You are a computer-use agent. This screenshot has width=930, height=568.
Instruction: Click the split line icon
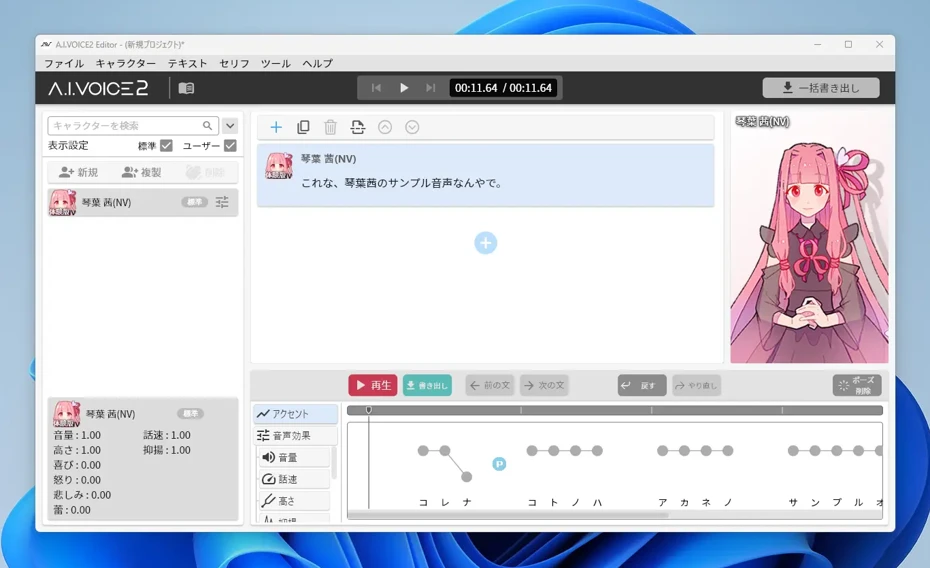(358, 127)
